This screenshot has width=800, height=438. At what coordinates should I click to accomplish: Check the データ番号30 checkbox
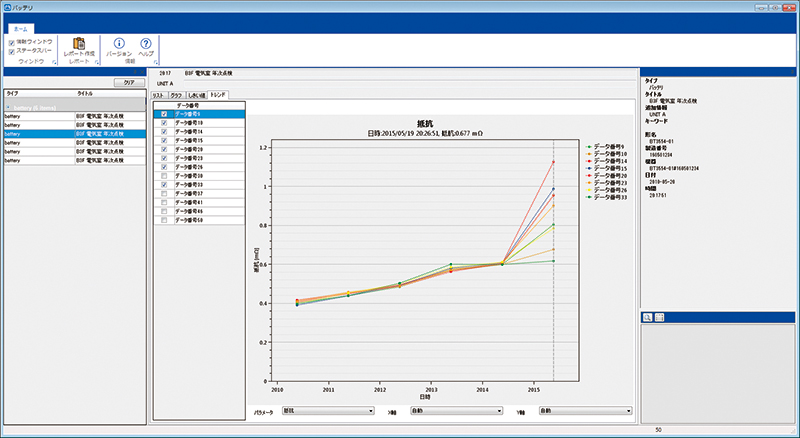coord(164,176)
